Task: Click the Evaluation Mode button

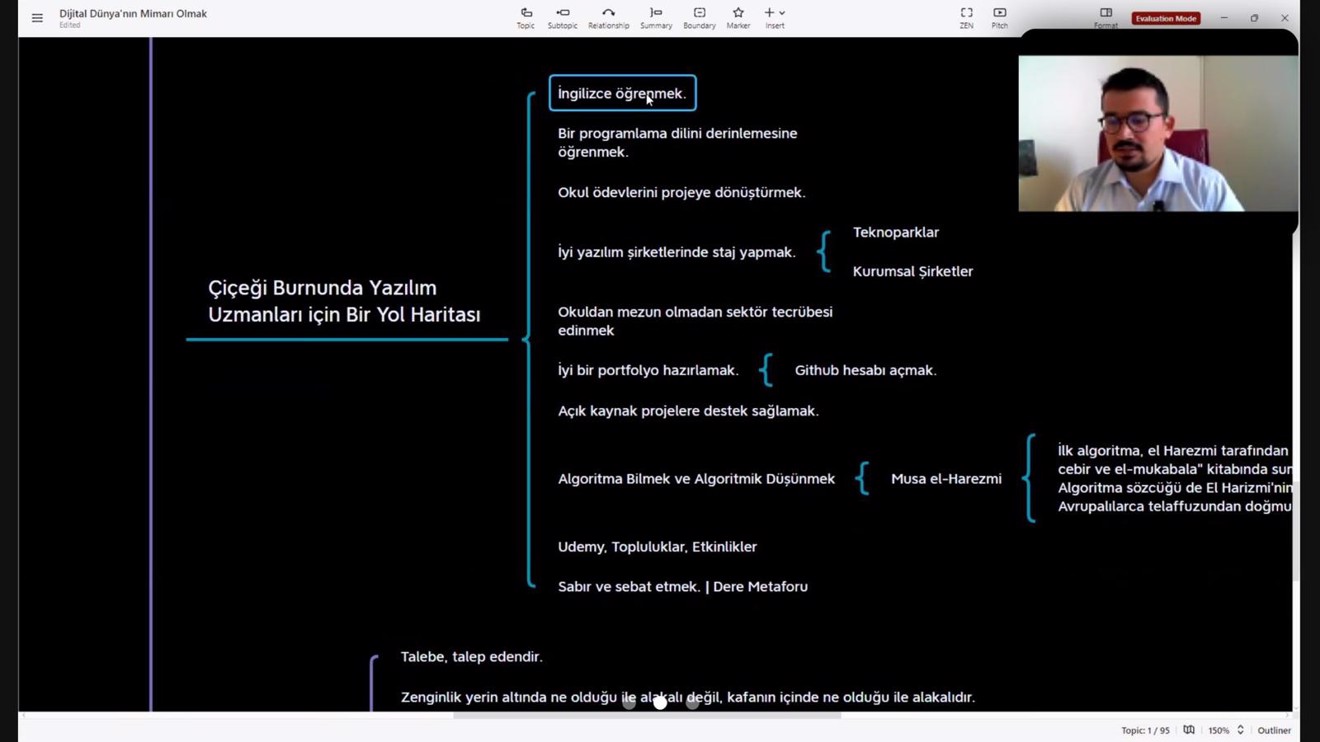Action: pyautogui.click(x=1165, y=18)
